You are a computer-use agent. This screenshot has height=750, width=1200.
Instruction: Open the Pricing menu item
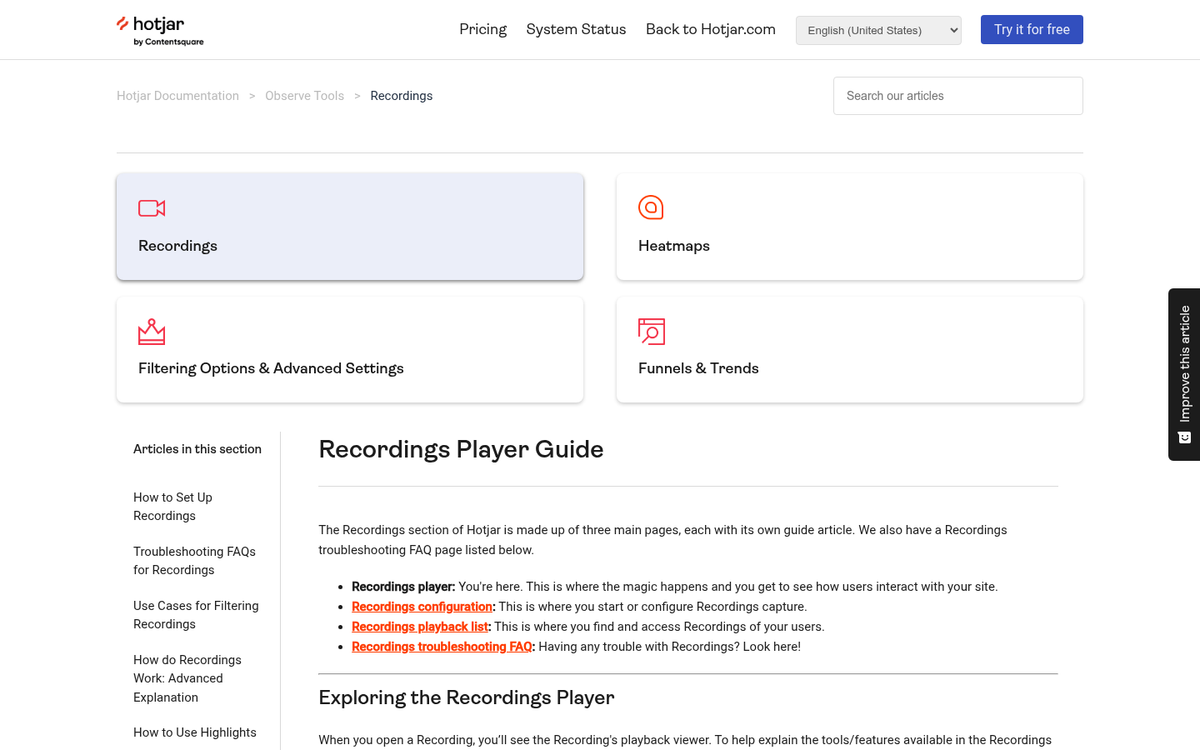coord(482,29)
